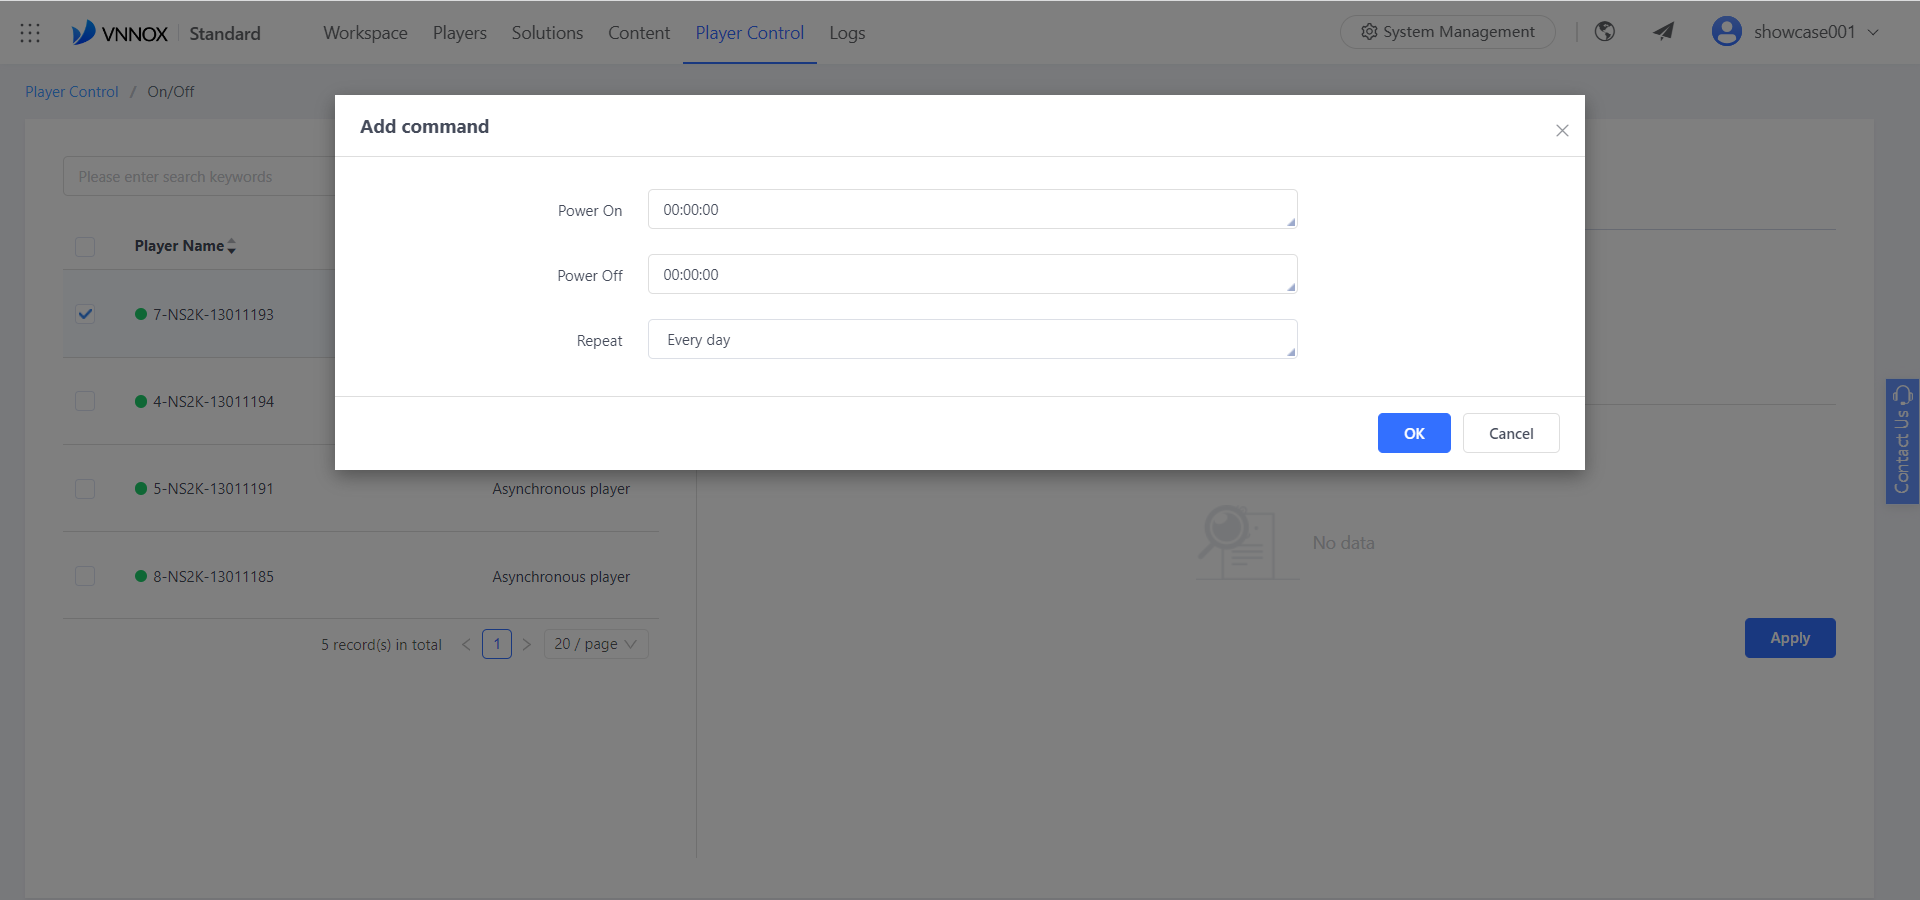The height and width of the screenshot is (900, 1920).
Task: Close the Add command dialog
Action: 1562,131
